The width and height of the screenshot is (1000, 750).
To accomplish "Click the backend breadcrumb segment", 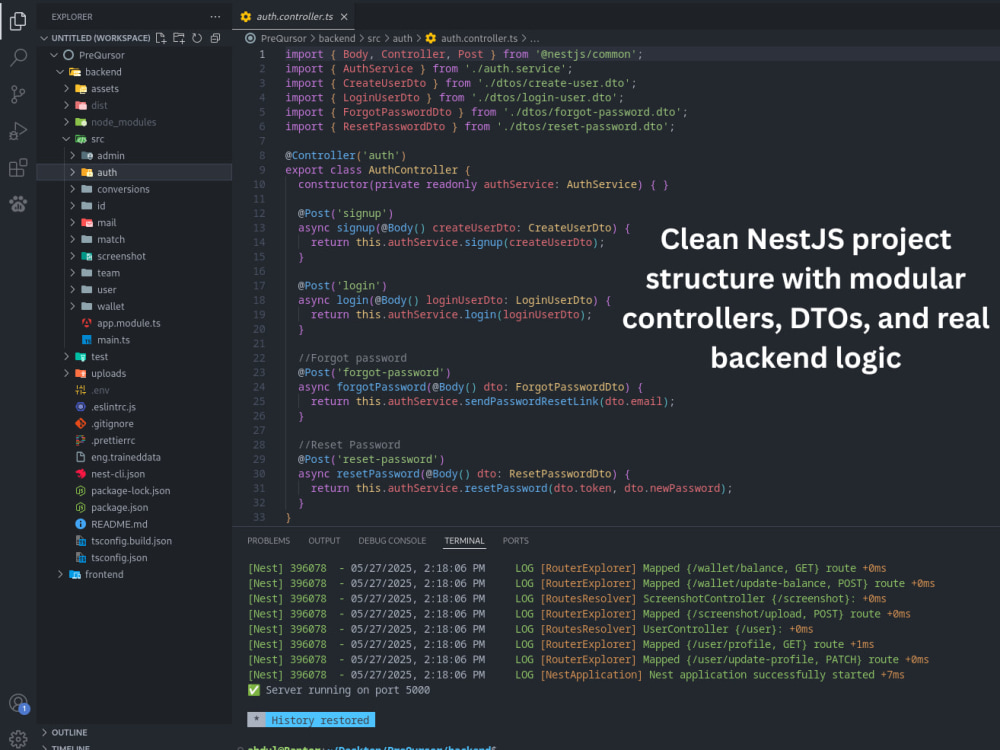I will pyautogui.click(x=337, y=38).
